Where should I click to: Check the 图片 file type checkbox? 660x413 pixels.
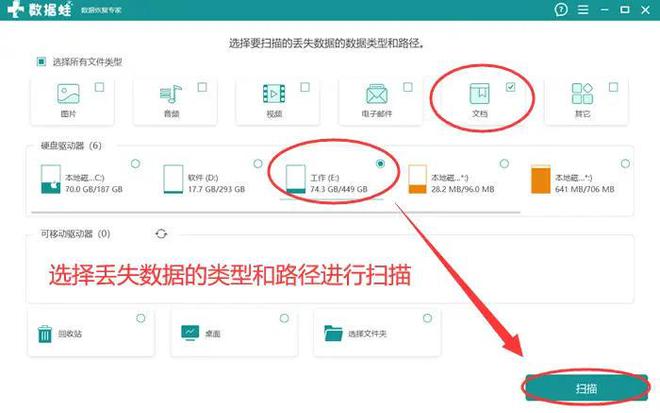click(99, 87)
